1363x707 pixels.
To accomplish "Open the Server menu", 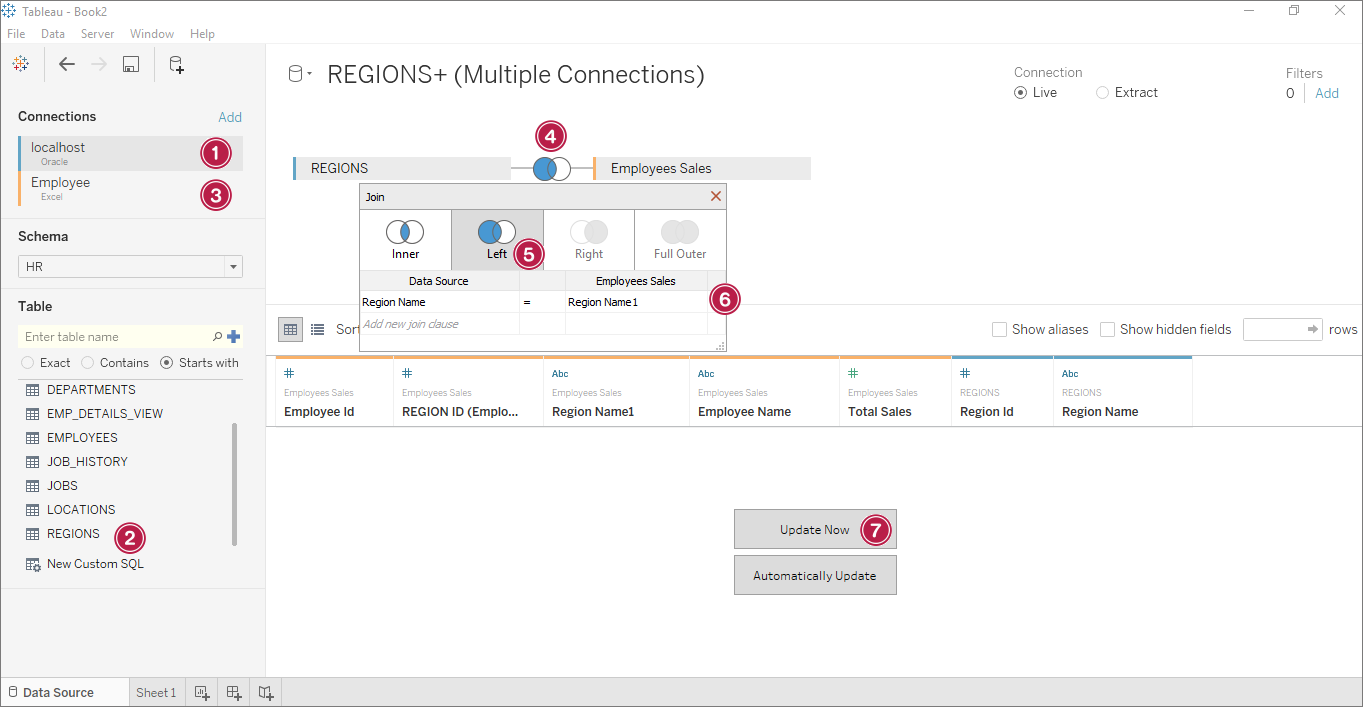I will [x=97, y=34].
